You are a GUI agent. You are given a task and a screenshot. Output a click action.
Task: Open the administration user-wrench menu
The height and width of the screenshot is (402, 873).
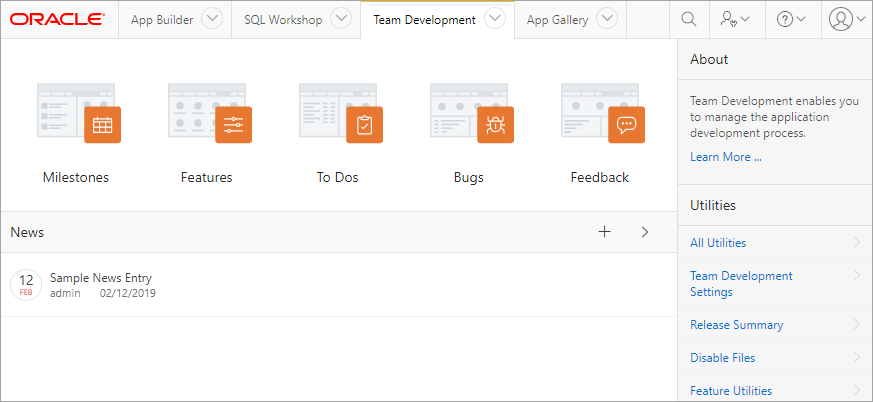[x=734, y=19]
